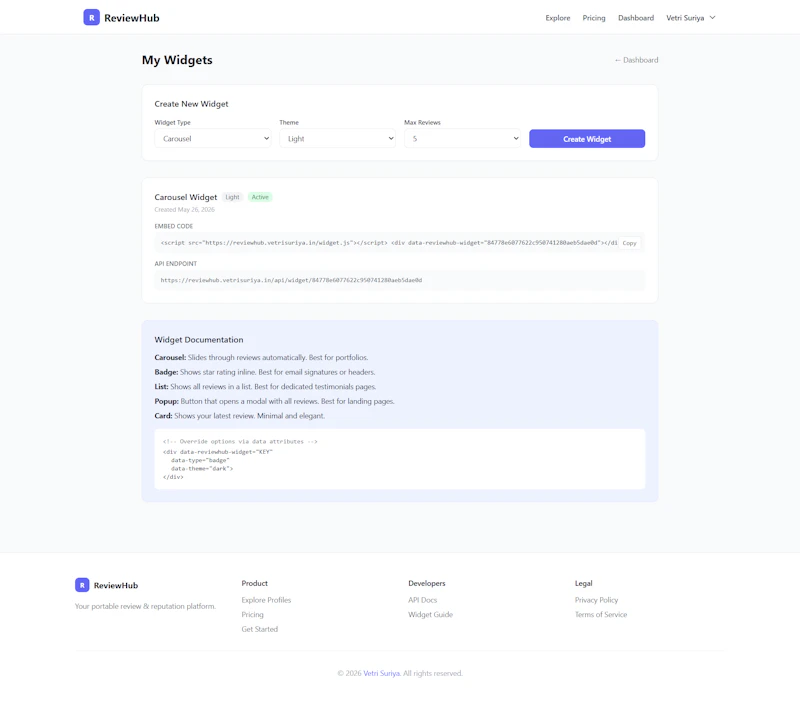This screenshot has width=800, height=703.
Task: Open the Widget Type dropdown
Action: (x=213, y=138)
